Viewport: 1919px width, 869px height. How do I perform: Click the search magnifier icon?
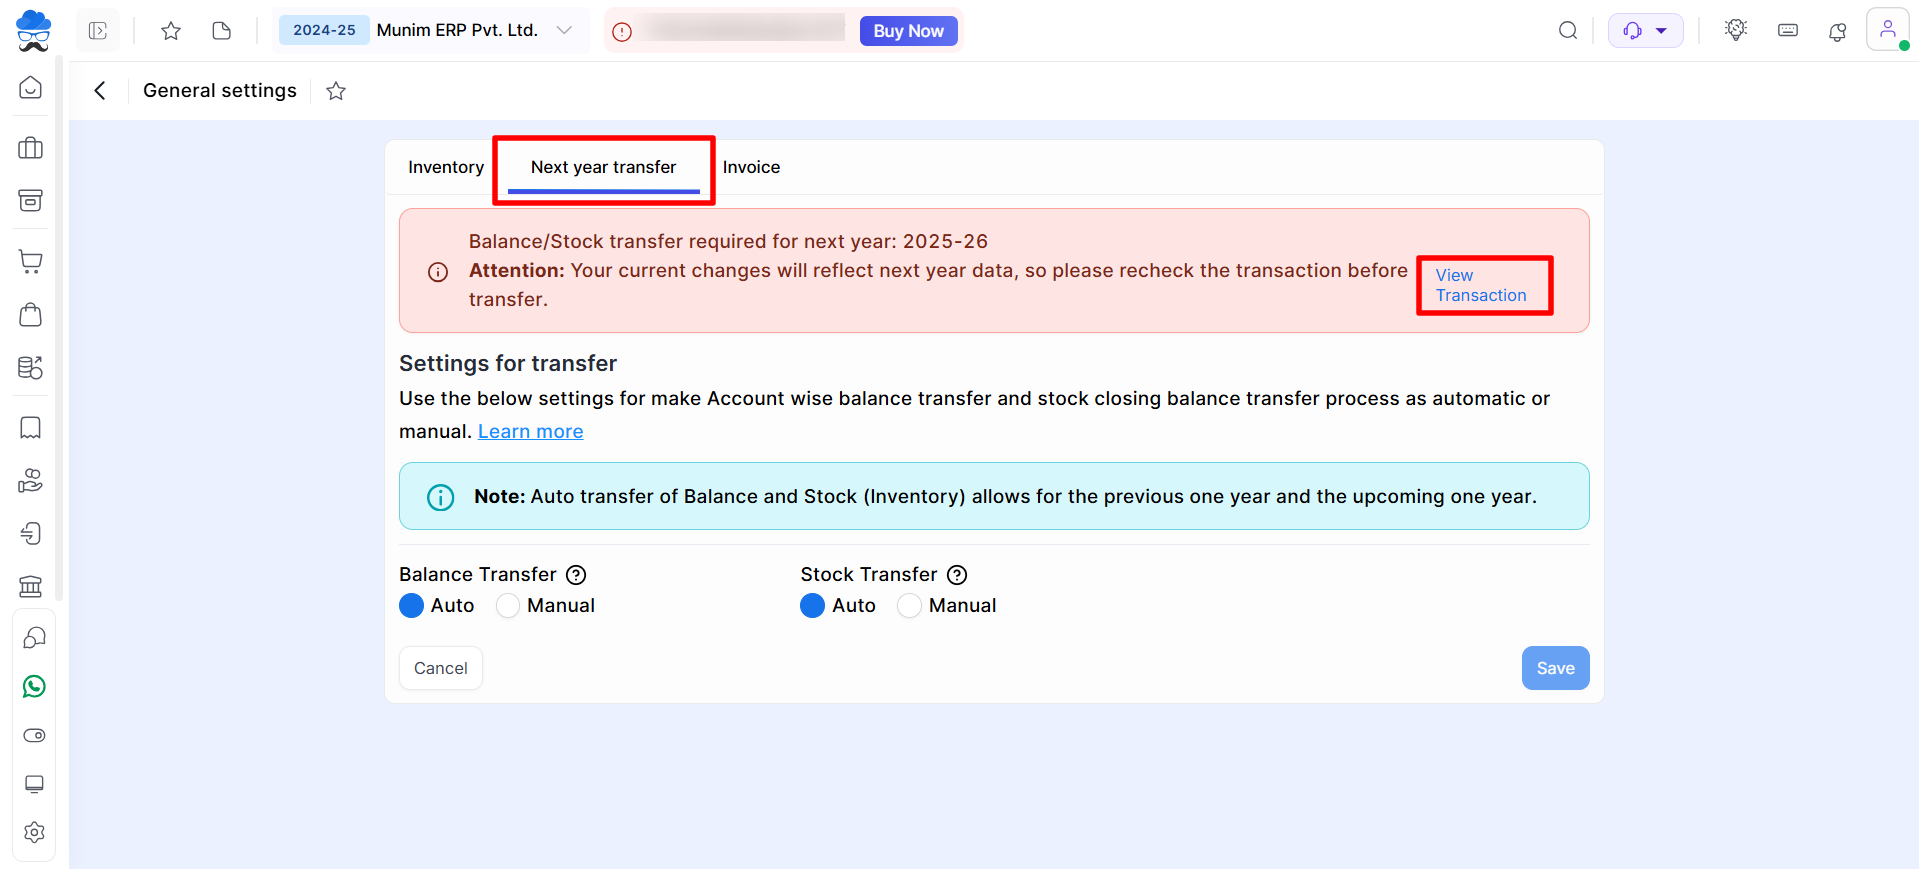[1568, 31]
